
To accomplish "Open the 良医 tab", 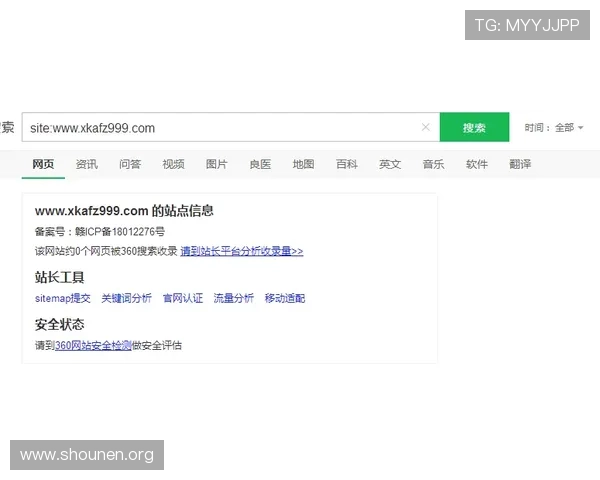I will 260,164.
